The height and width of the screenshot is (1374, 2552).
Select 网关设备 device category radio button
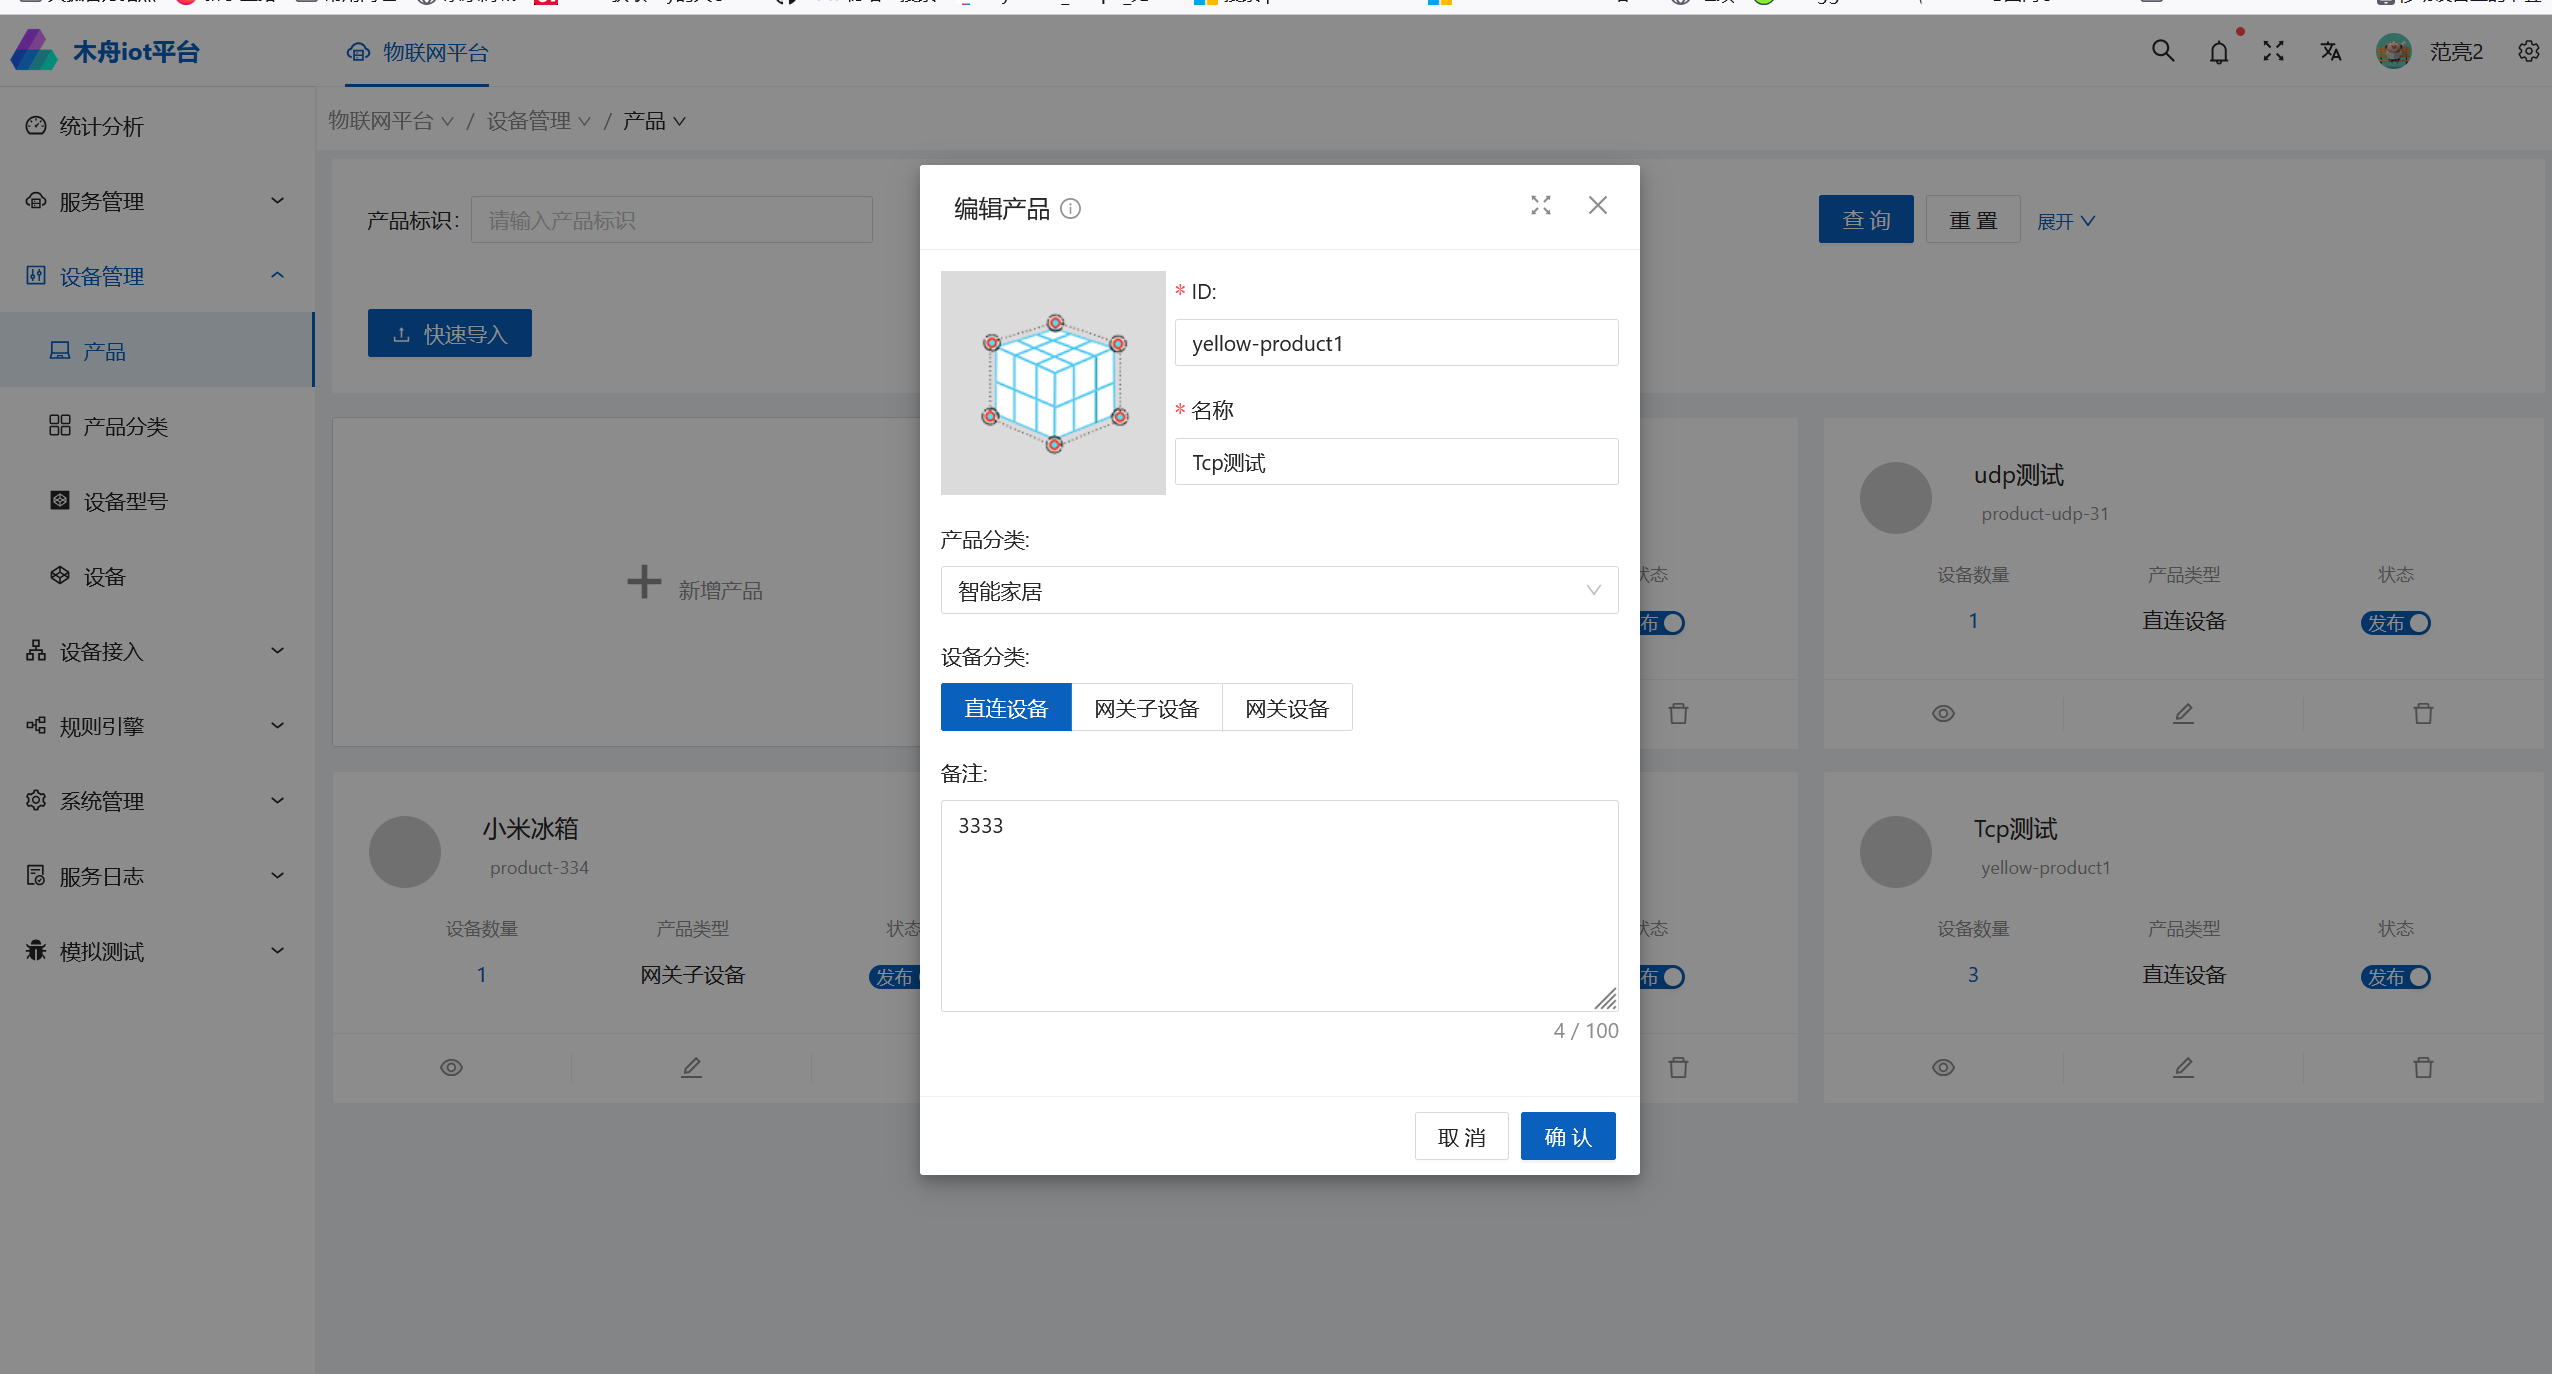pos(1285,707)
